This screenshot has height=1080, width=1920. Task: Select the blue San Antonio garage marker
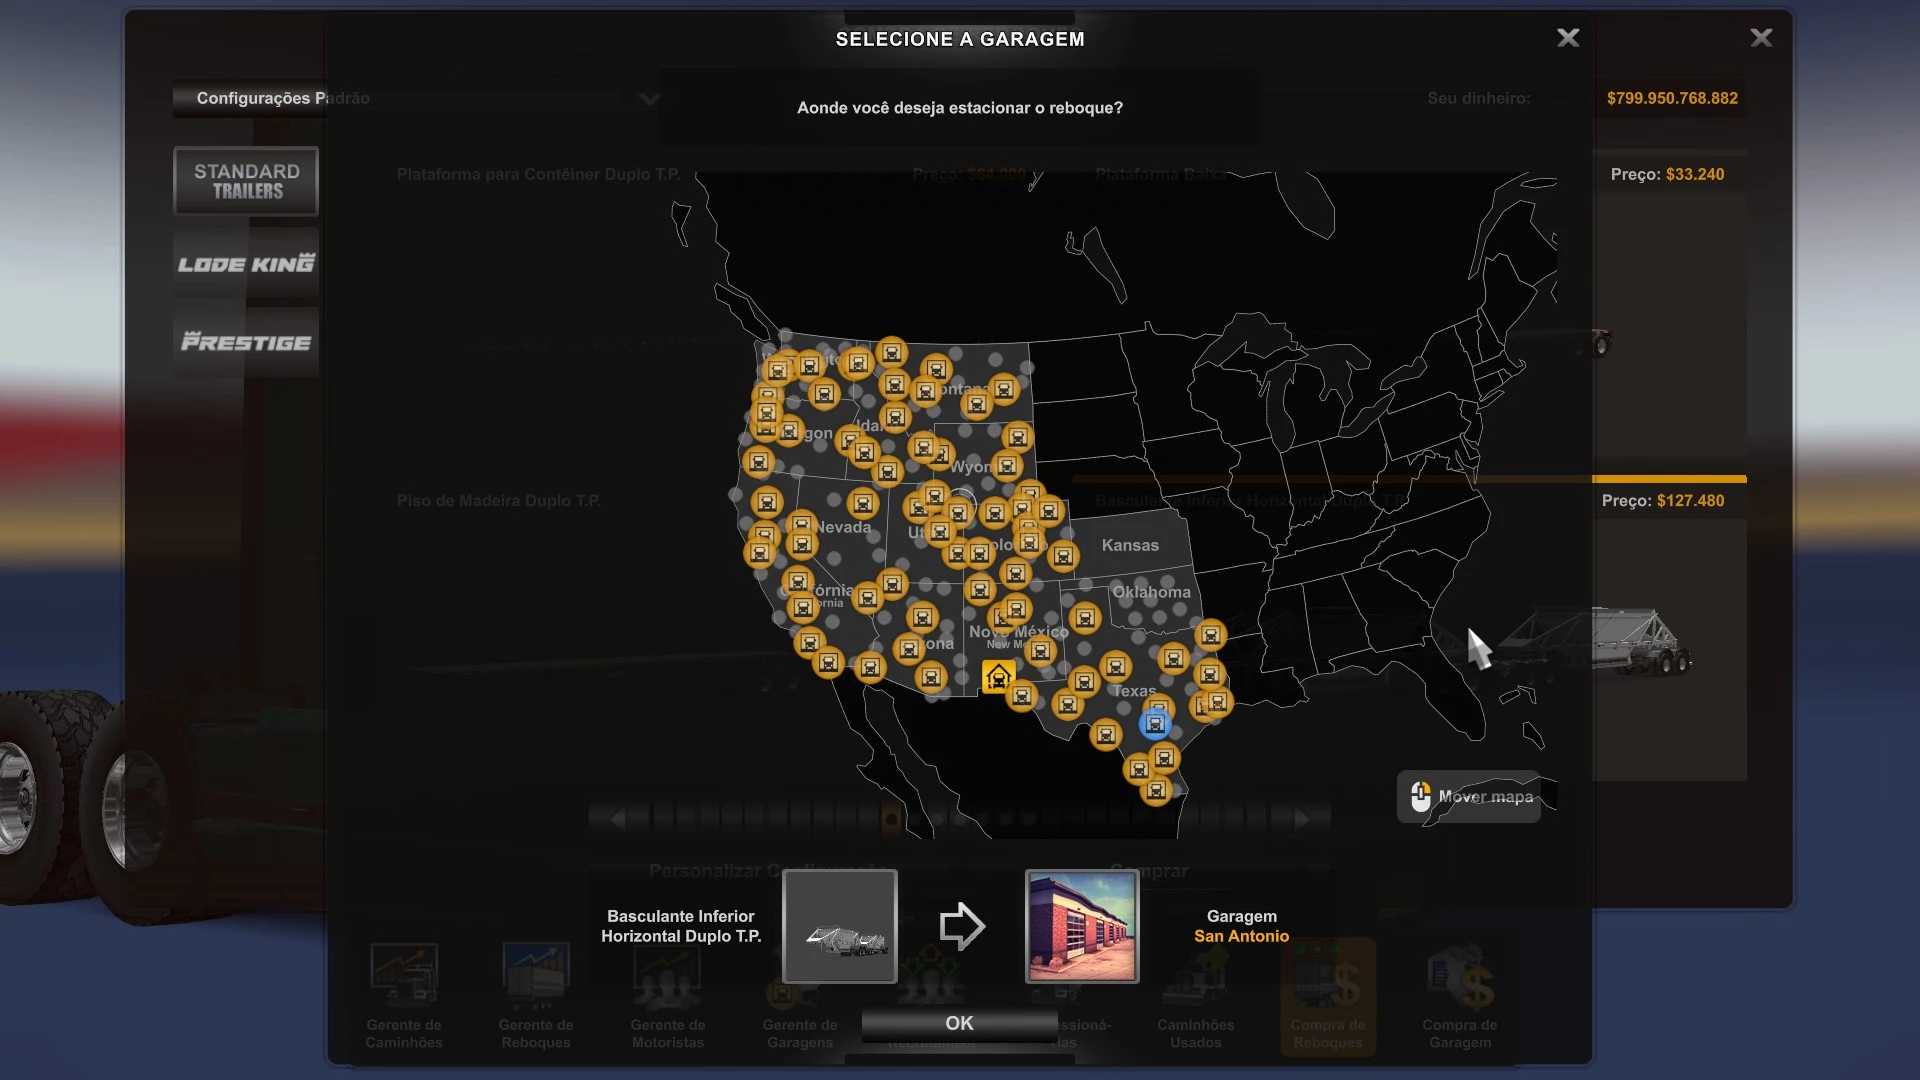(x=1155, y=723)
